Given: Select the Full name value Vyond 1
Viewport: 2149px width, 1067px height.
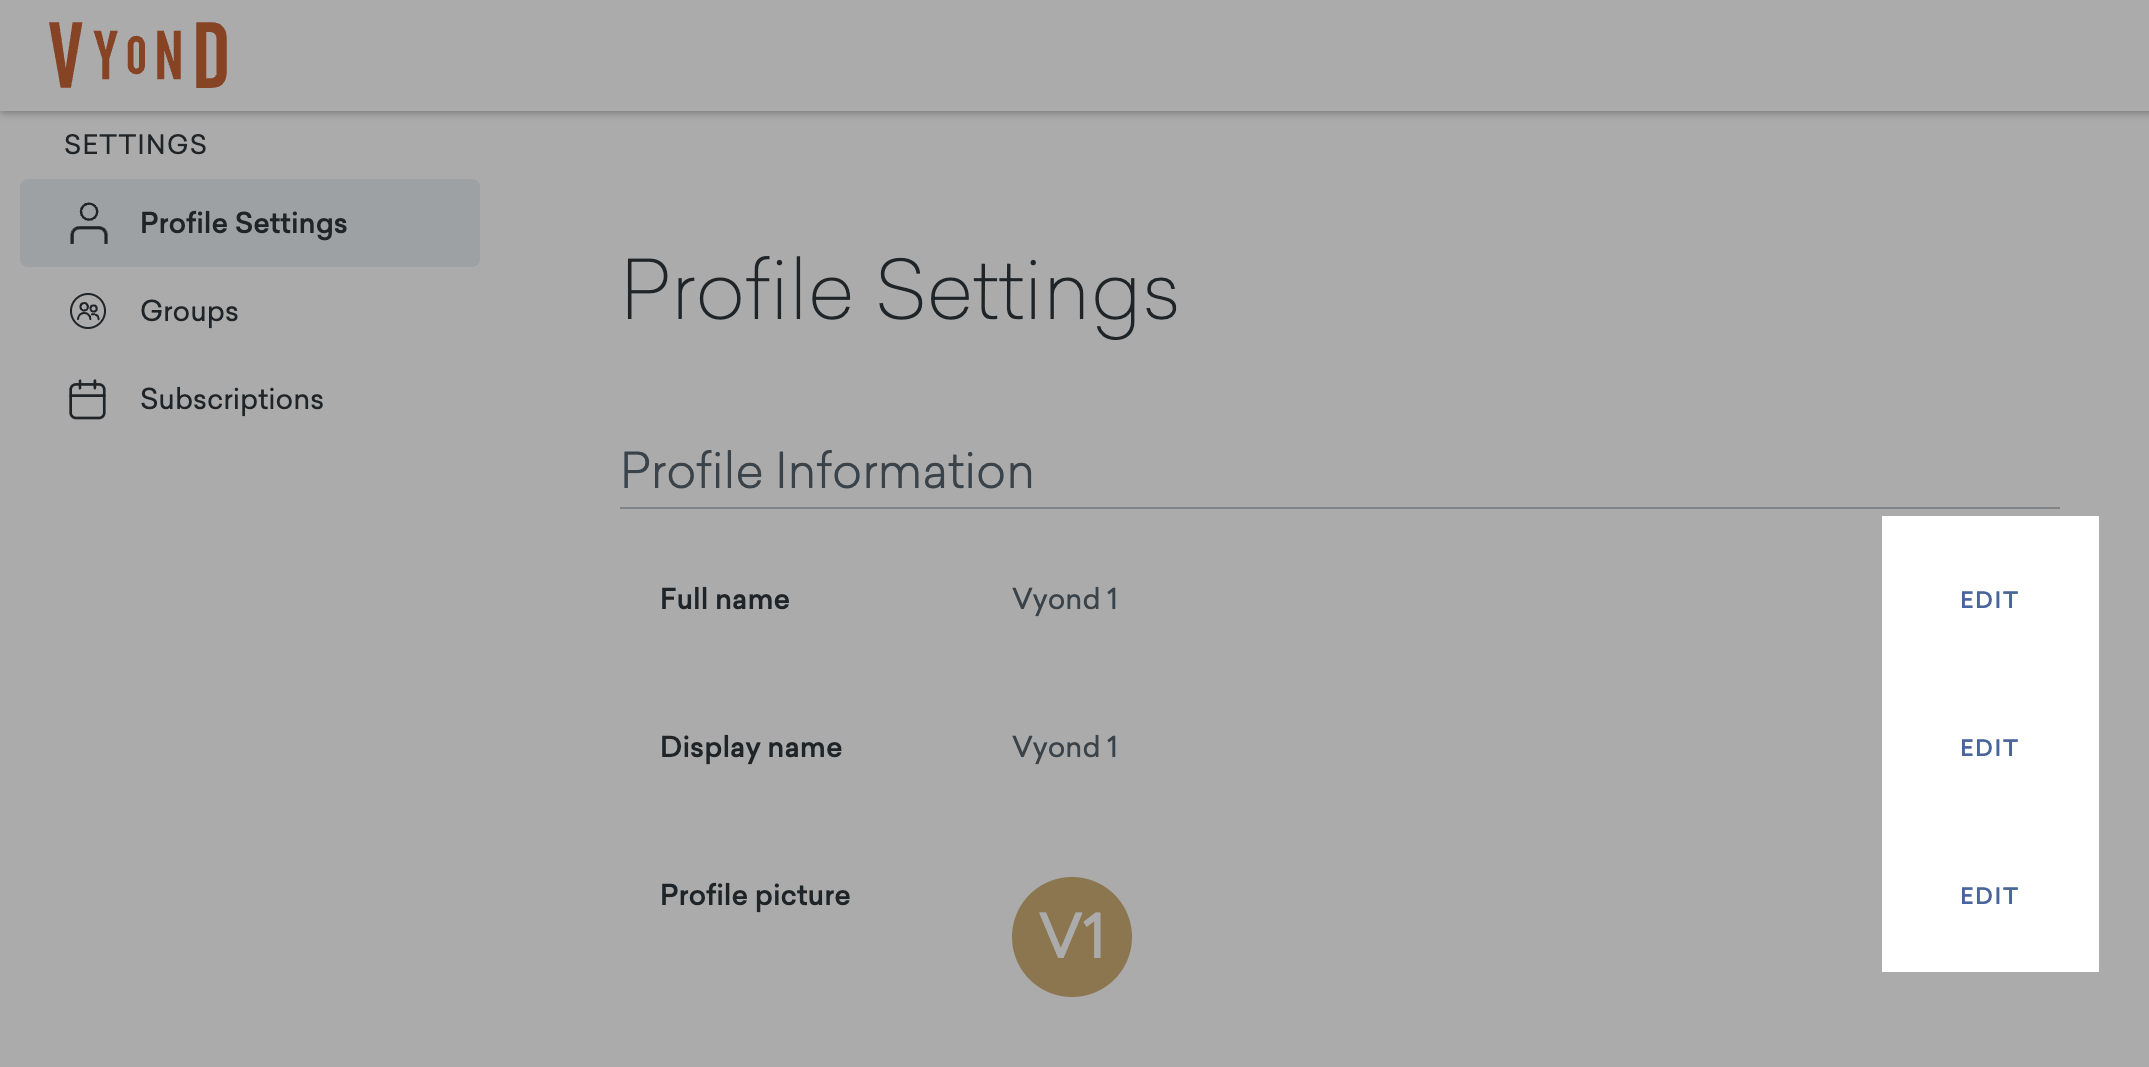Looking at the screenshot, I should click(x=1065, y=599).
